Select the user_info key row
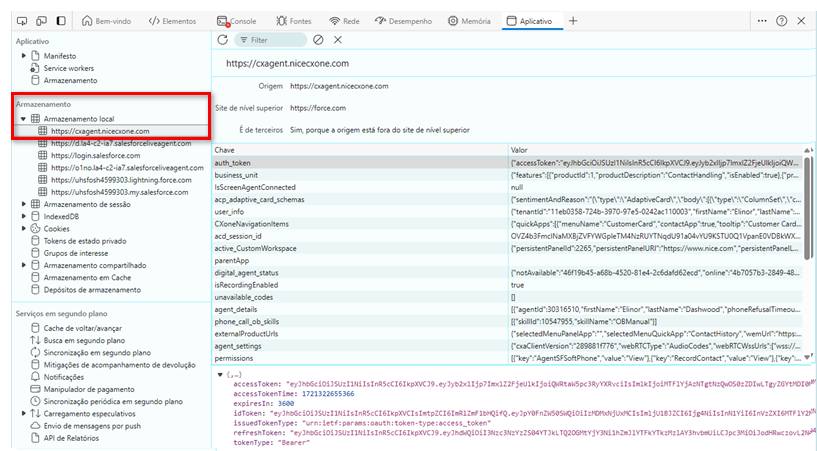The height and width of the screenshot is (451, 817). [507, 211]
